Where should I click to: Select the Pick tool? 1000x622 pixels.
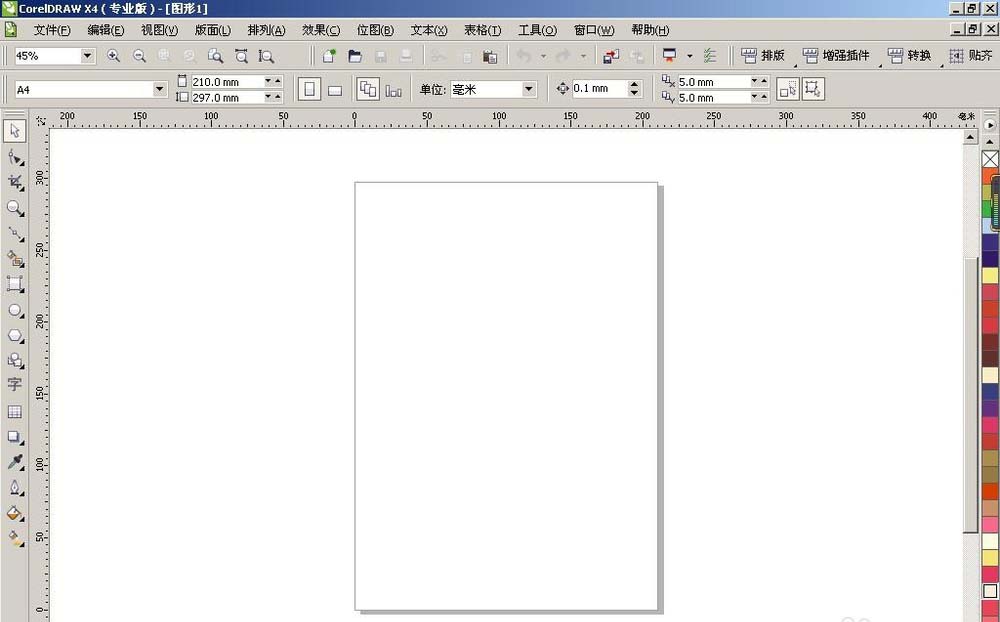pos(15,131)
